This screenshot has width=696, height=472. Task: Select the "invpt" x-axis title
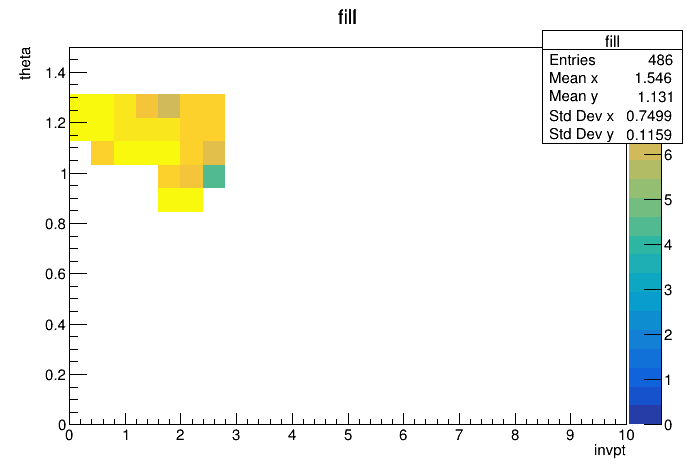click(x=609, y=450)
